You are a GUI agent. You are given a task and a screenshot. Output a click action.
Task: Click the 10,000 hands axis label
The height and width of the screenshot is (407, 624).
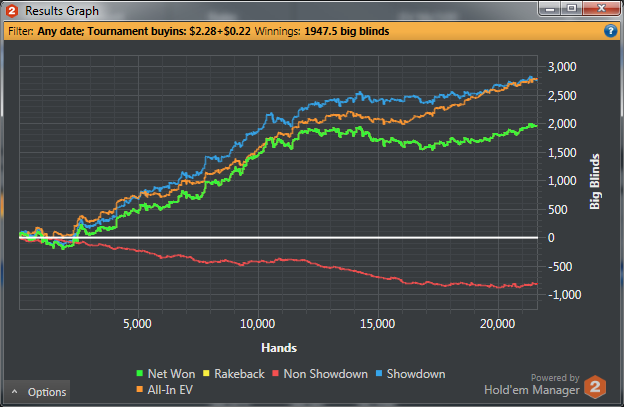pos(258,324)
